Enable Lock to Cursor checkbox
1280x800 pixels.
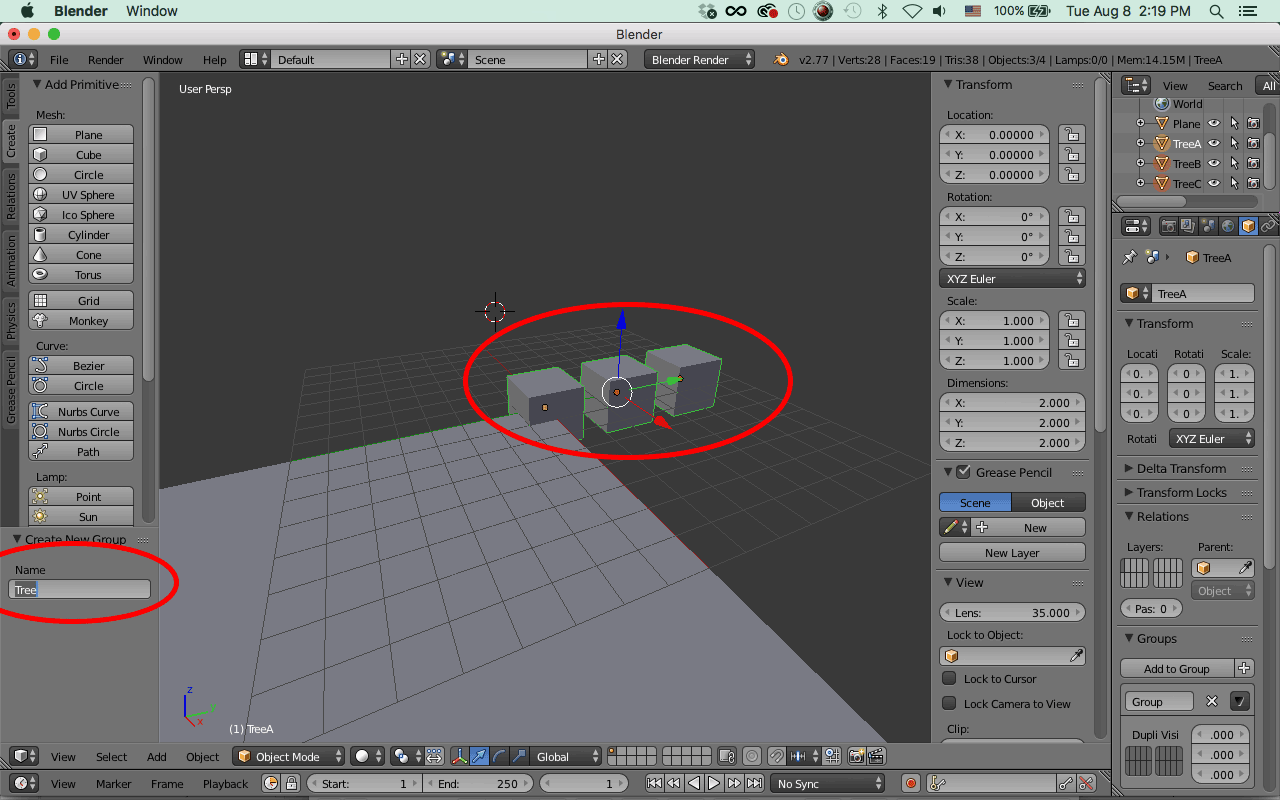[x=949, y=678]
